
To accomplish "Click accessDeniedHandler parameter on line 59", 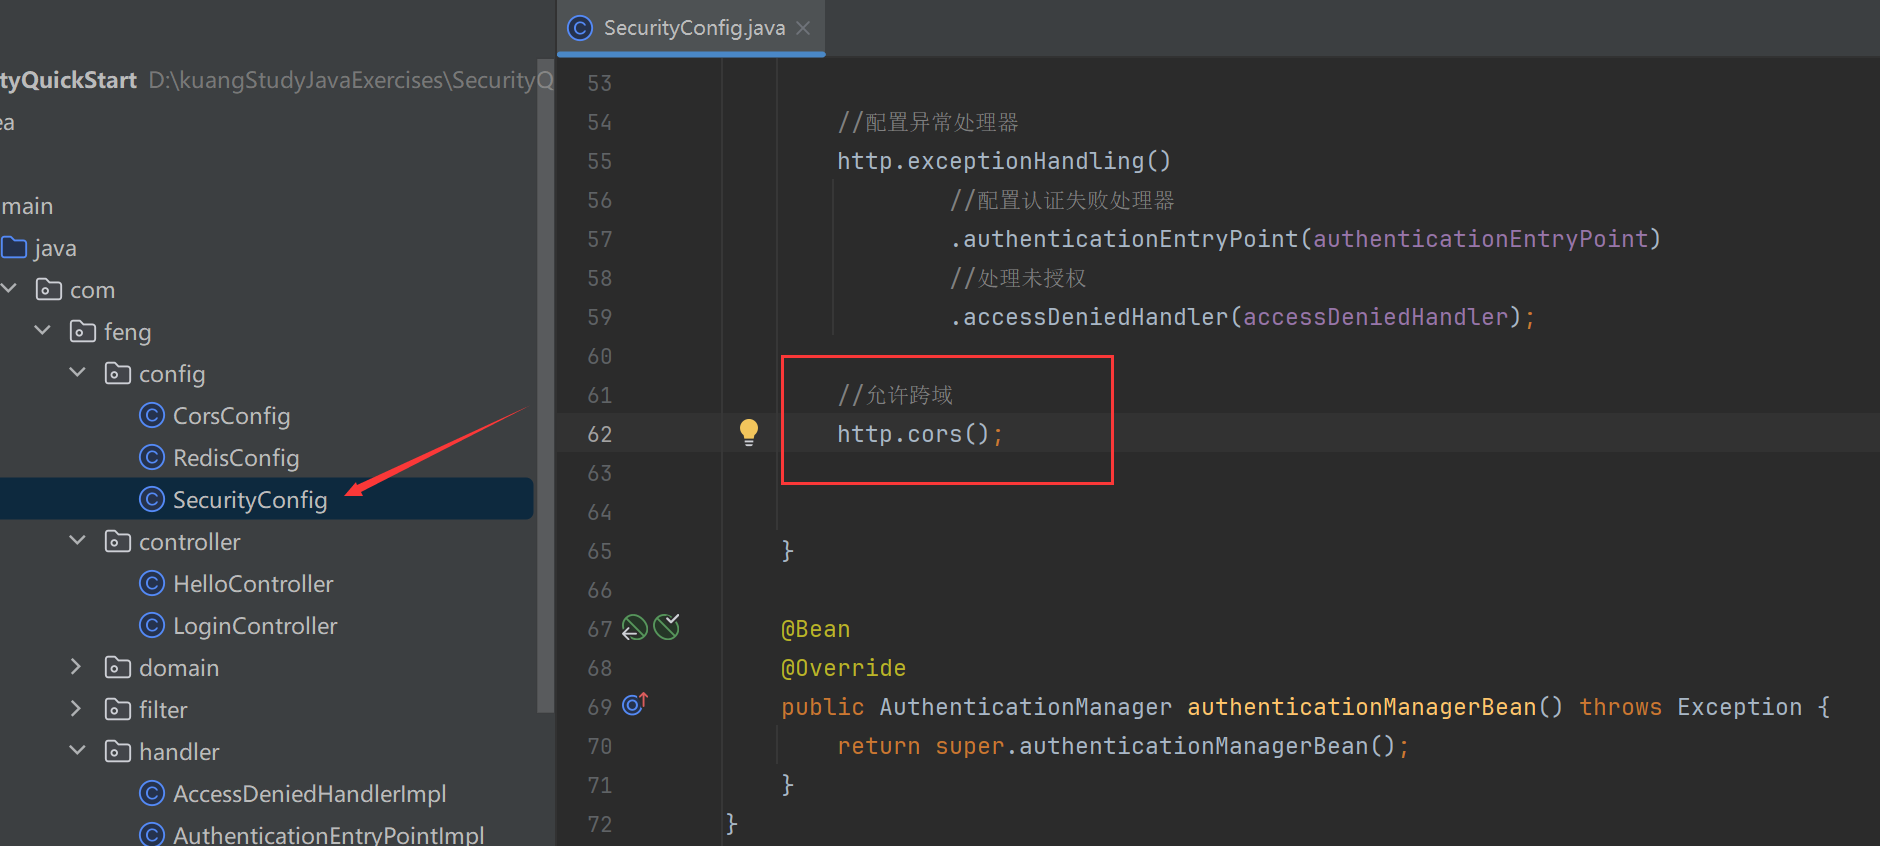I will (1375, 317).
